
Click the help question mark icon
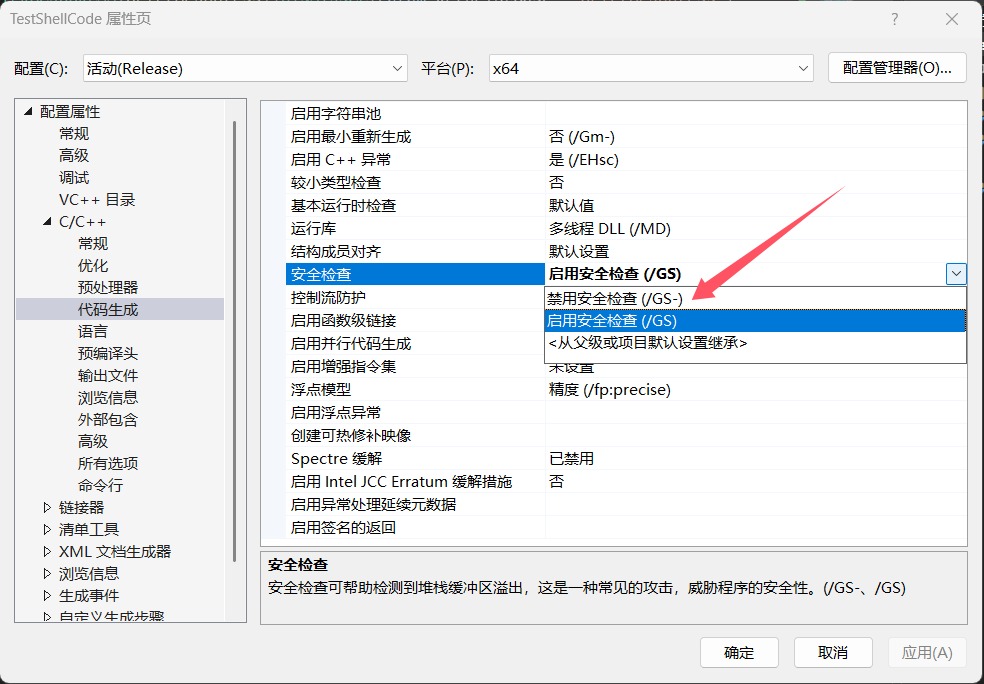click(x=894, y=20)
